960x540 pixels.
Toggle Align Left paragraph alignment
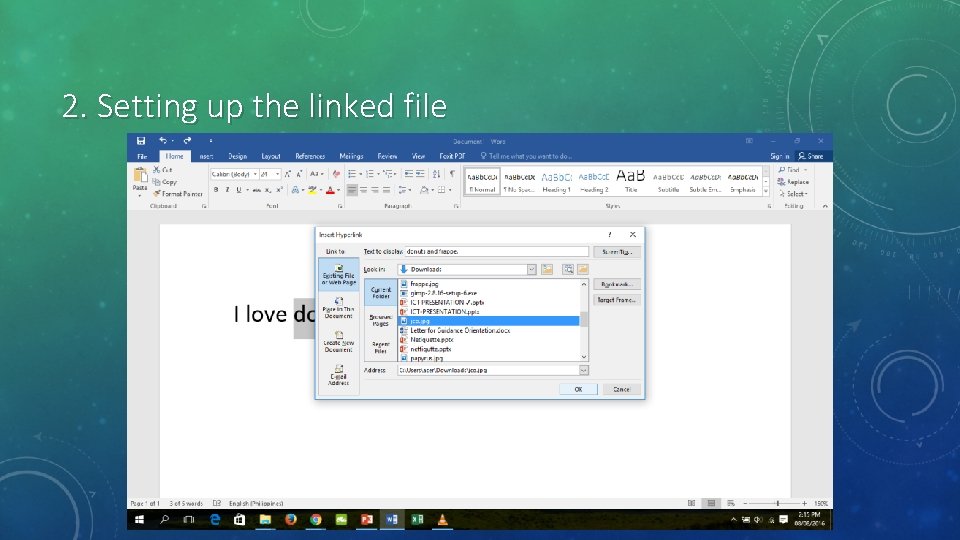pos(351,190)
